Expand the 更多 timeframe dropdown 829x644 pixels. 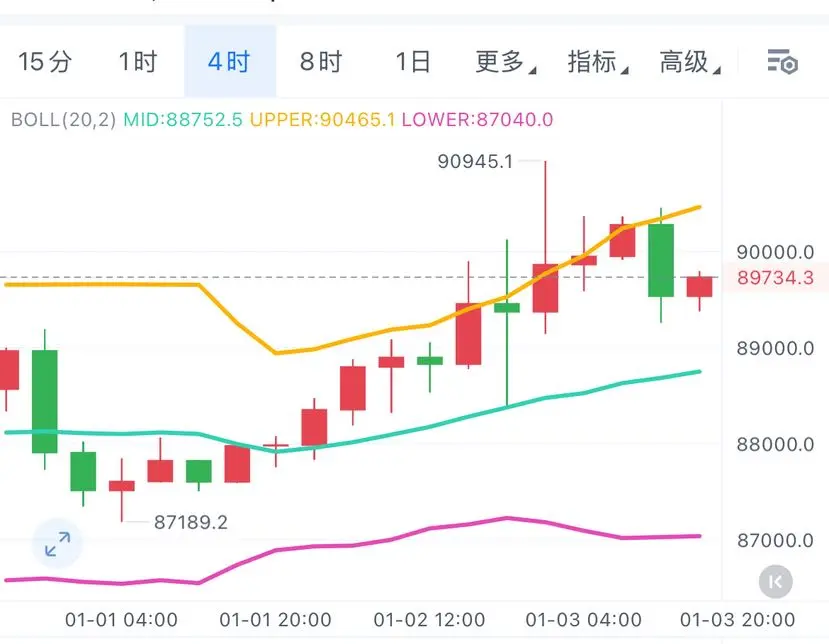[505, 61]
